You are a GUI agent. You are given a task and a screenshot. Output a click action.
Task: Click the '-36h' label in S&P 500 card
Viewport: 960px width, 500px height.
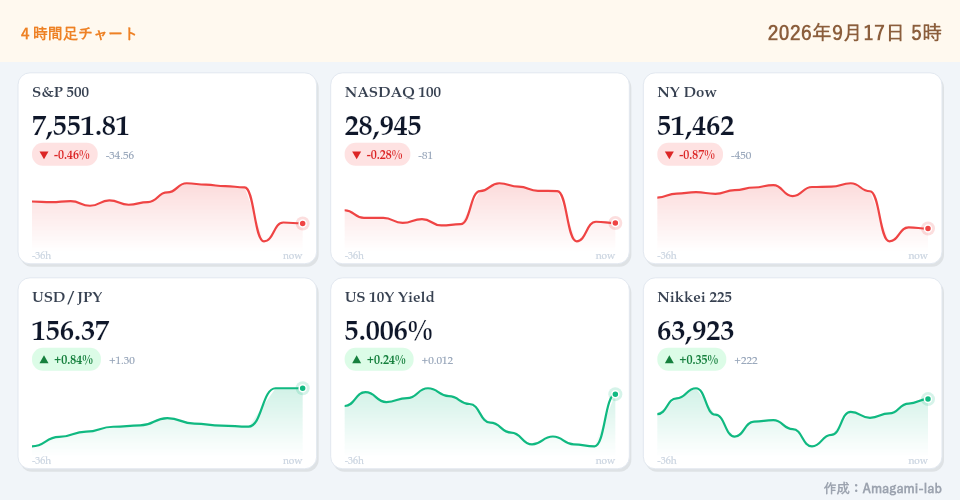[42, 256]
